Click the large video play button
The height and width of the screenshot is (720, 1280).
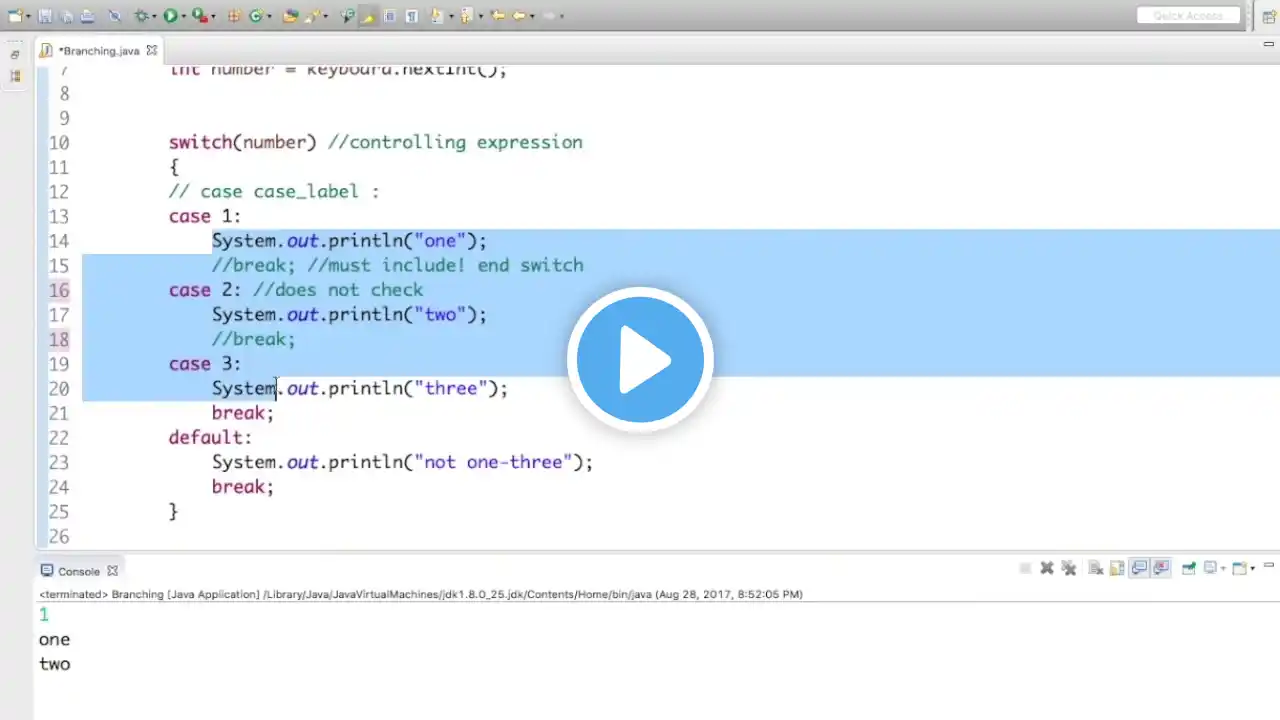(640, 360)
